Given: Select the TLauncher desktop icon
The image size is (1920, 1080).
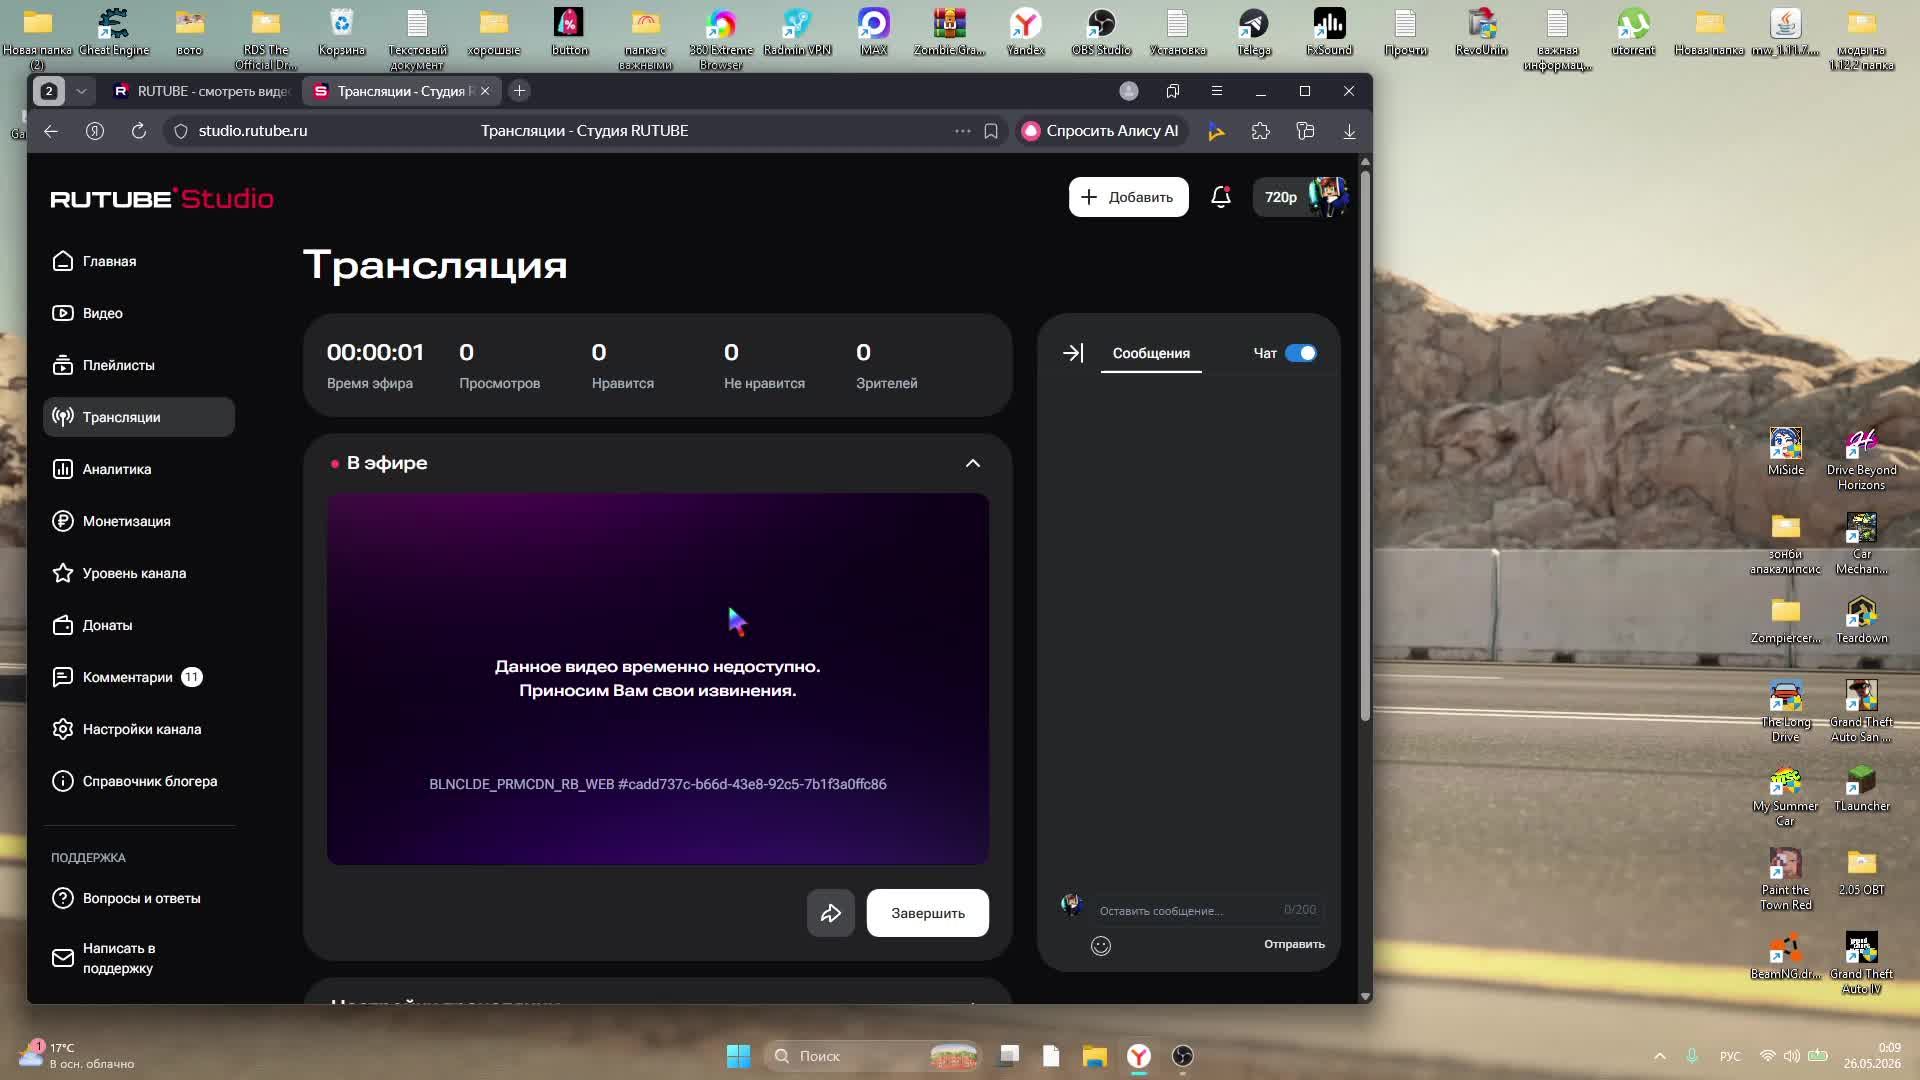Looking at the screenshot, I should point(1862,788).
